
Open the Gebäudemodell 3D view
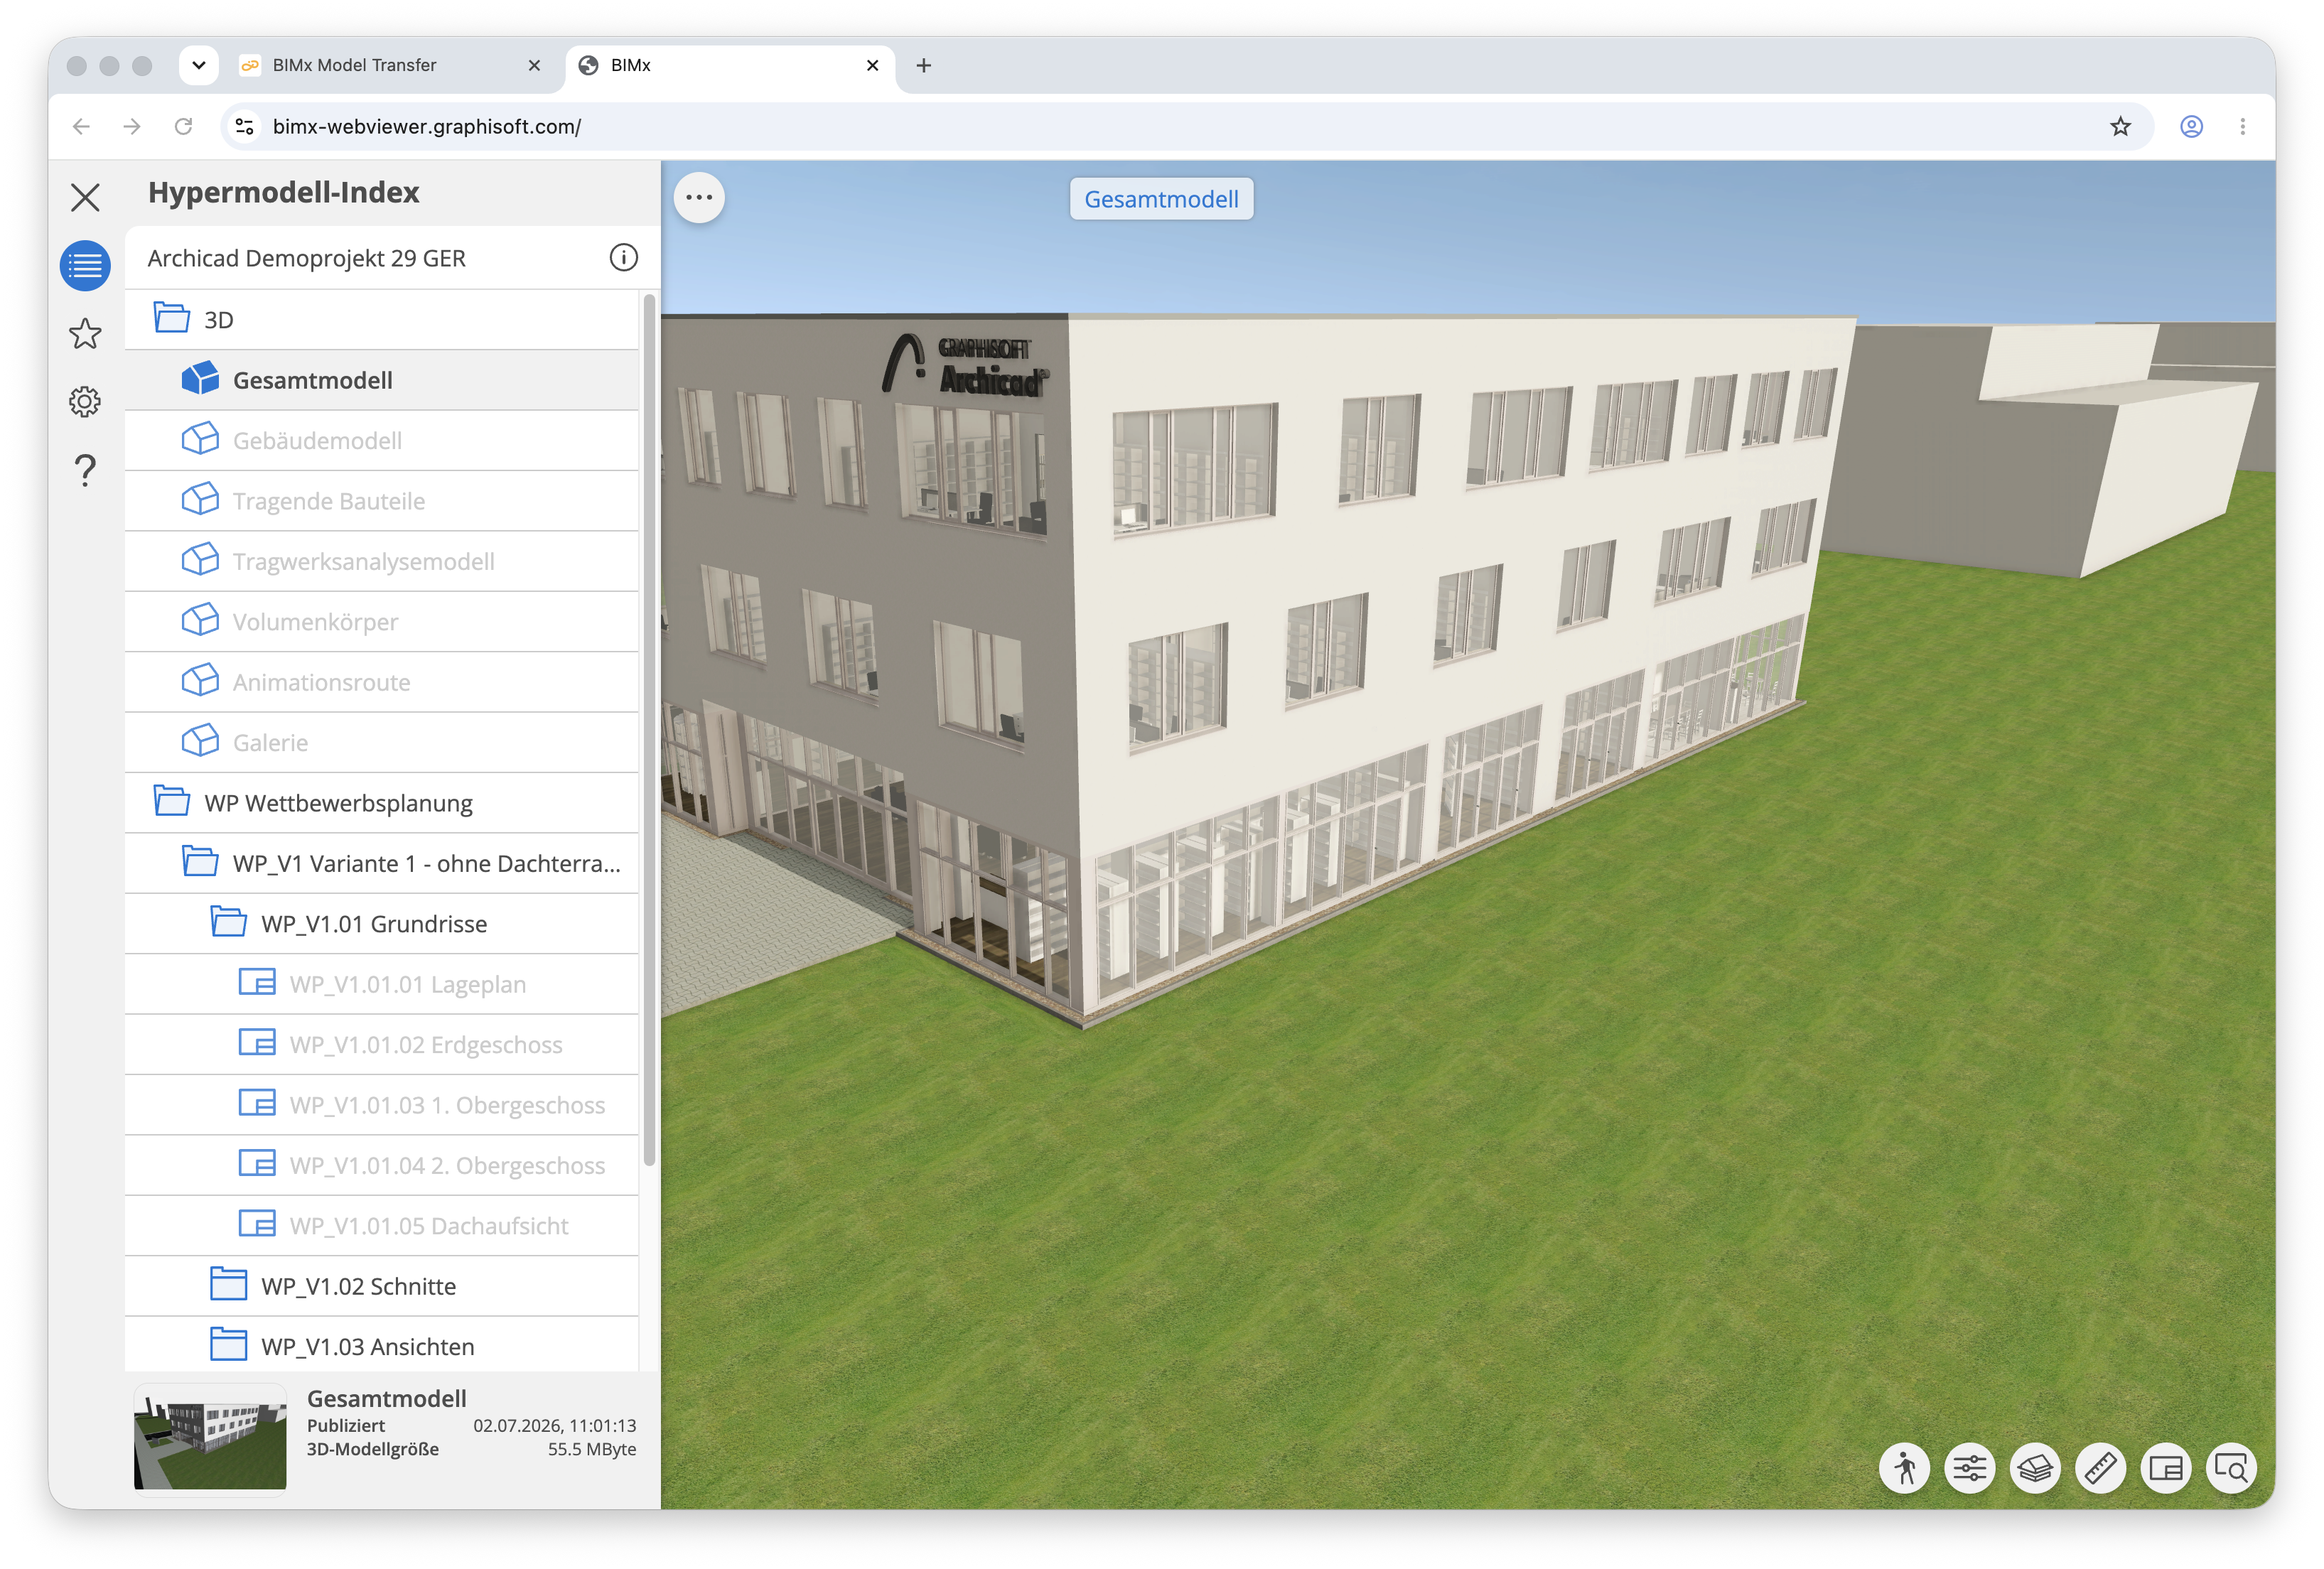pos(381,441)
